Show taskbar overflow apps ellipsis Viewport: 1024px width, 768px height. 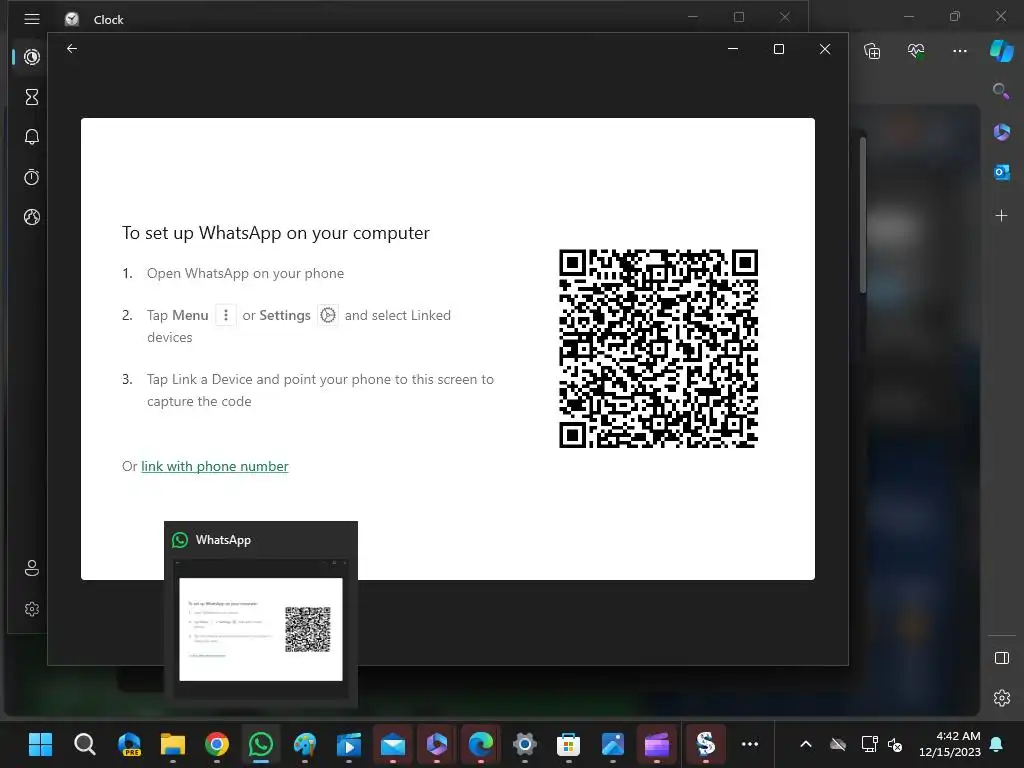[x=750, y=744]
